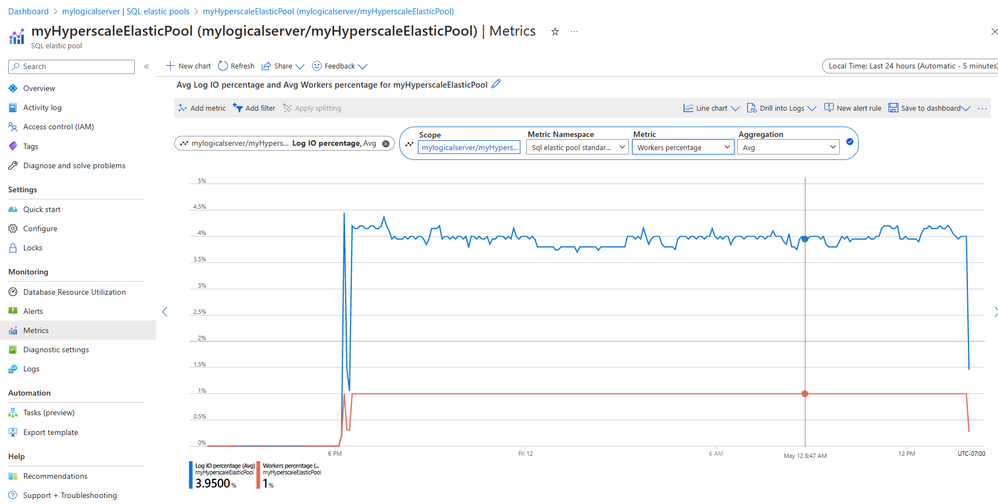The width and height of the screenshot is (998, 504).
Task: Open Diagnose and solve problems
Action: 74,165
